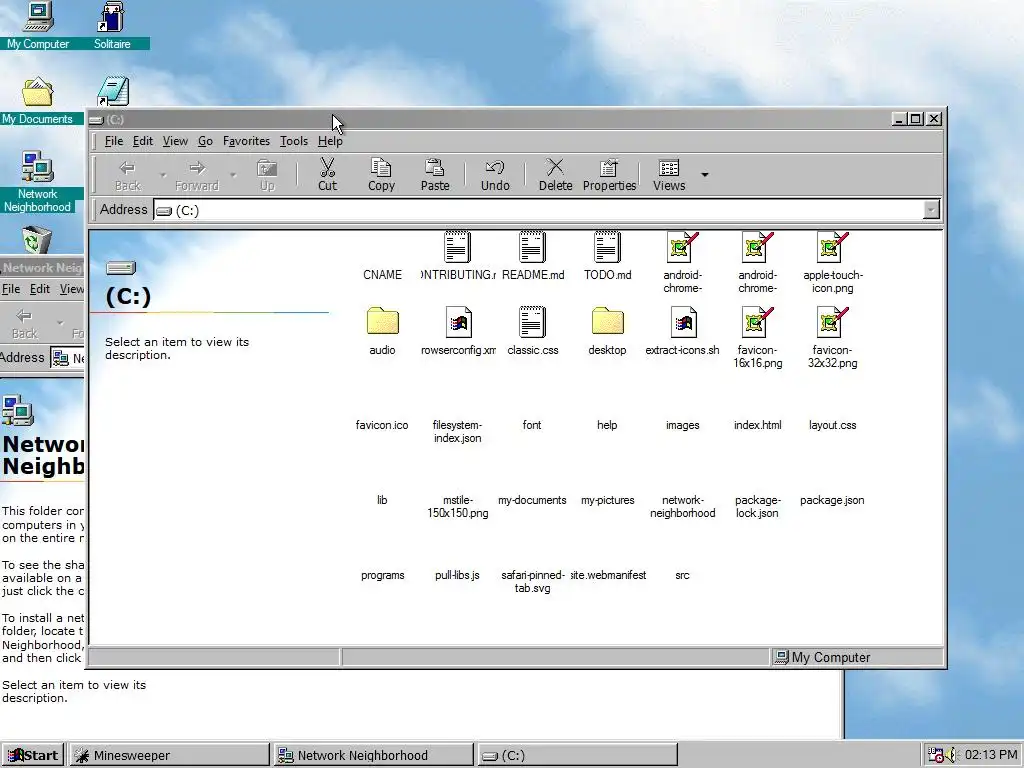Open the Edit menu in C: window
The height and width of the screenshot is (768, 1024).
(x=142, y=141)
